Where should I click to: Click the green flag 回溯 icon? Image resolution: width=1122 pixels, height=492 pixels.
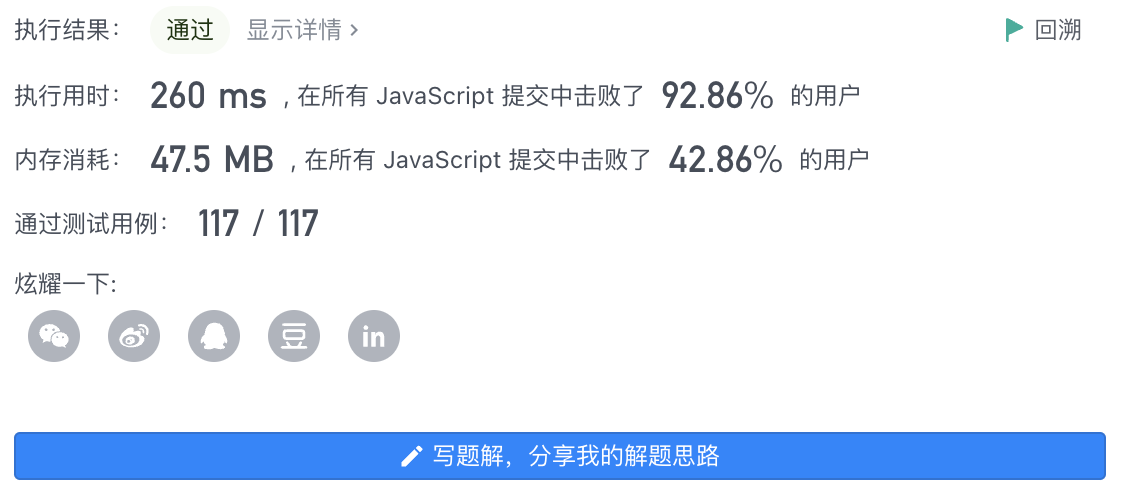pyautogui.click(x=1014, y=30)
